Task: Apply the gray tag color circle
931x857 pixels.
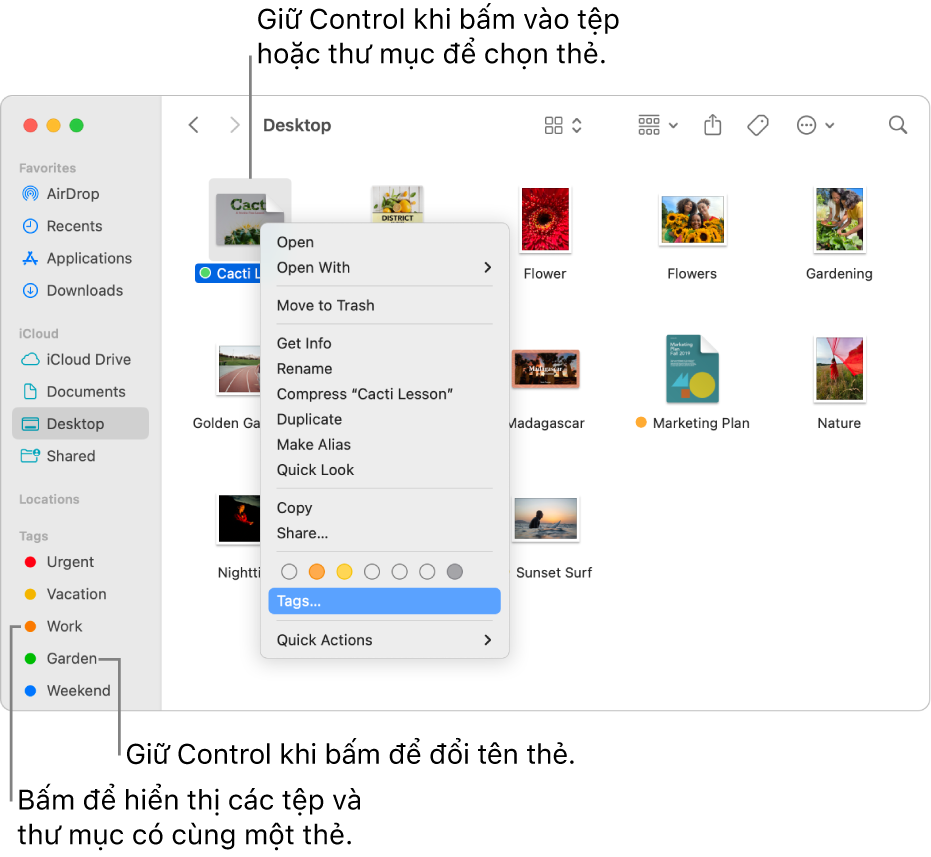Action: click(x=455, y=572)
